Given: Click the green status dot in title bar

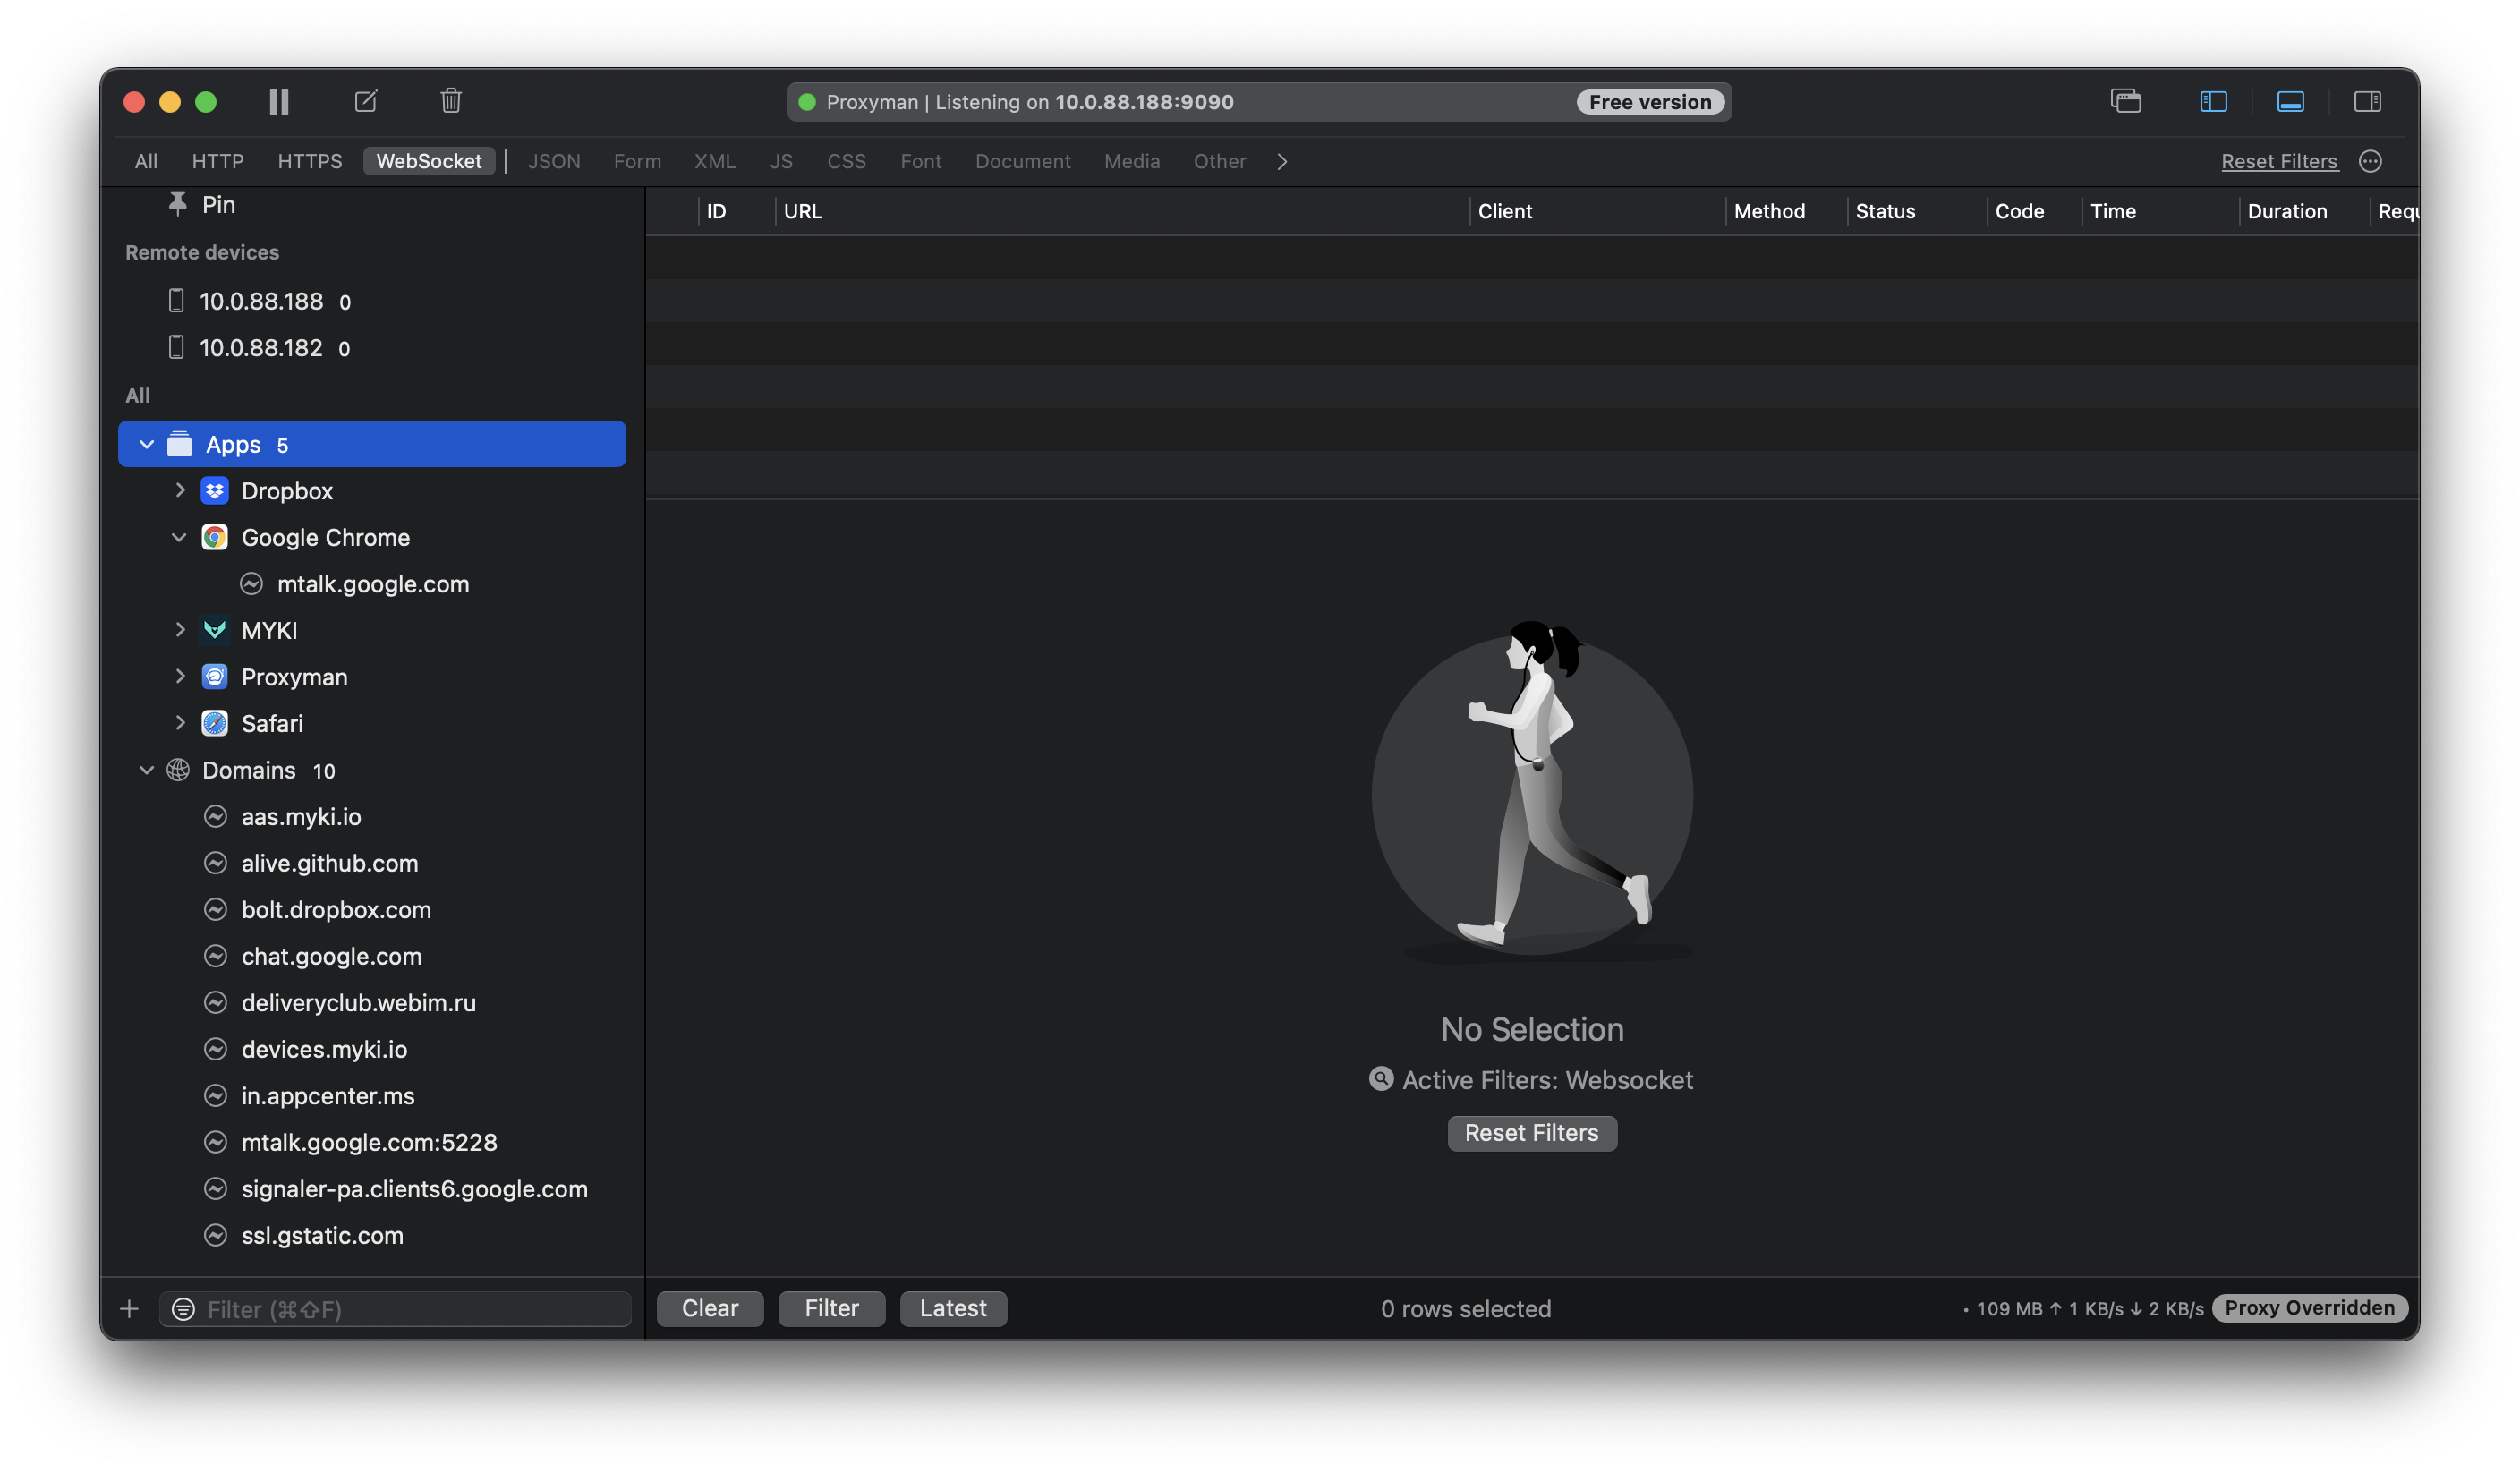Looking at the screenshot, I should click(806, 101).
